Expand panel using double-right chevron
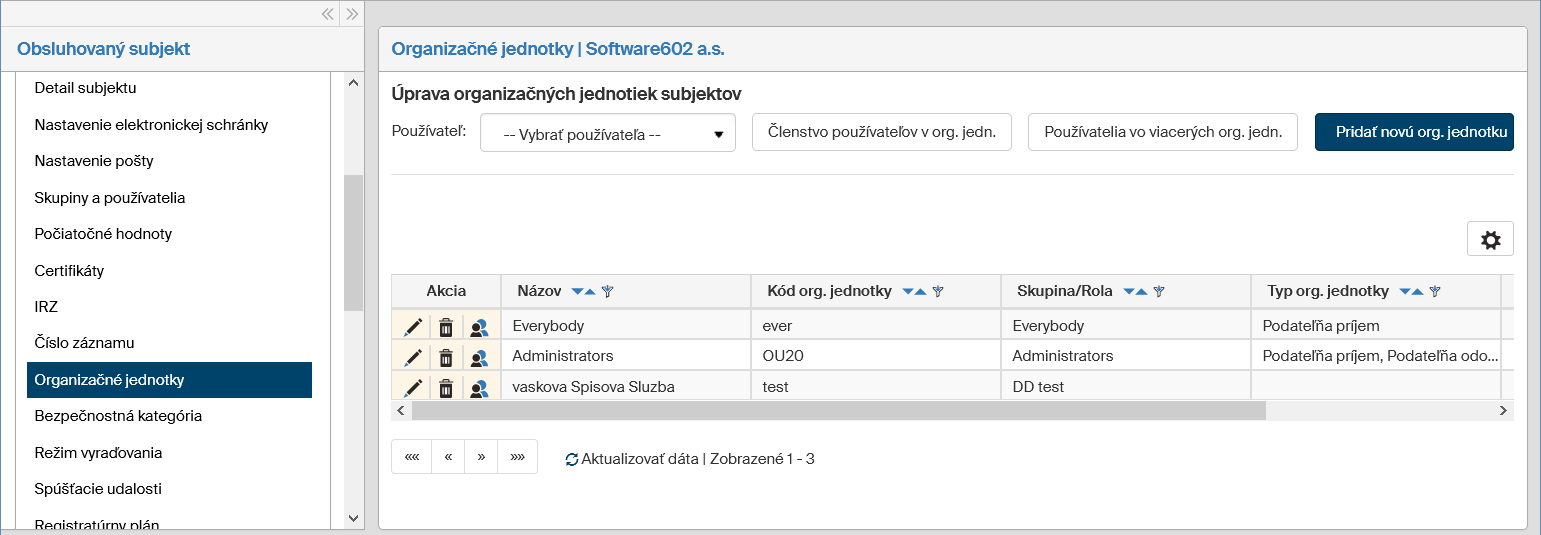1541x535 pixels. tap(351, 14)
